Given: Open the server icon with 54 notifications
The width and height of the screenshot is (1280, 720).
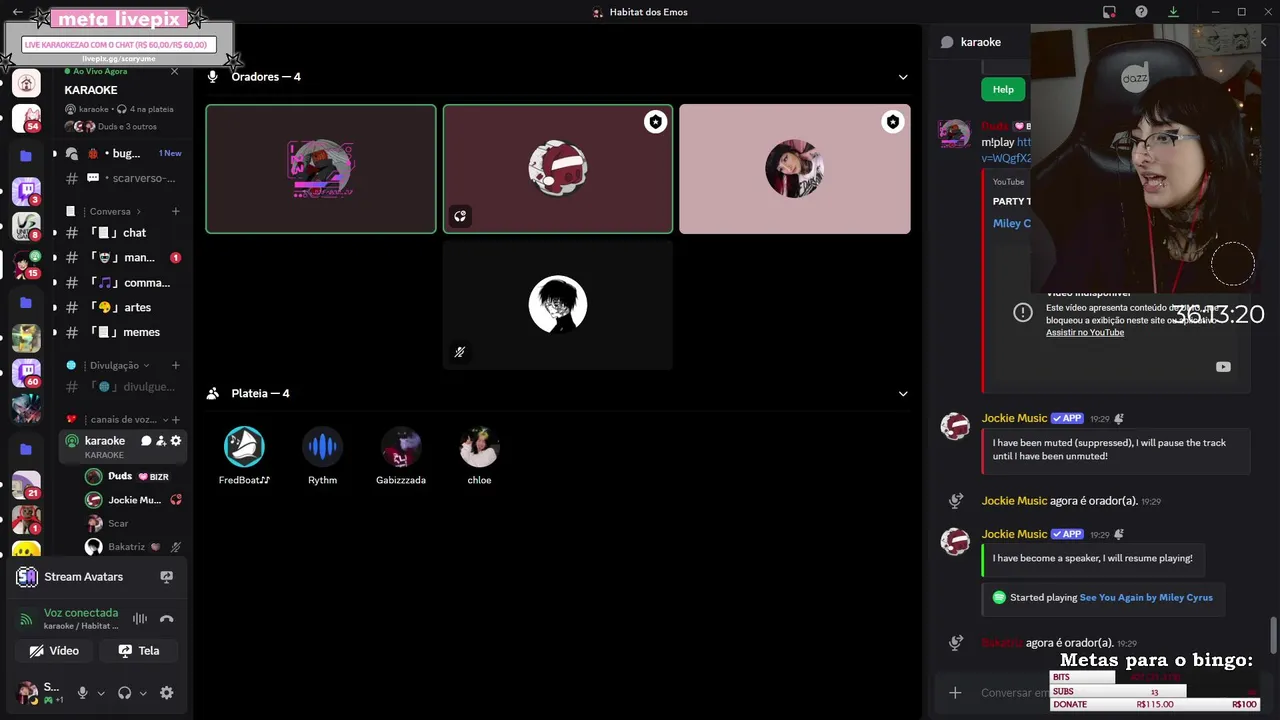Looking at the screenshot, I should coord(26,118).
